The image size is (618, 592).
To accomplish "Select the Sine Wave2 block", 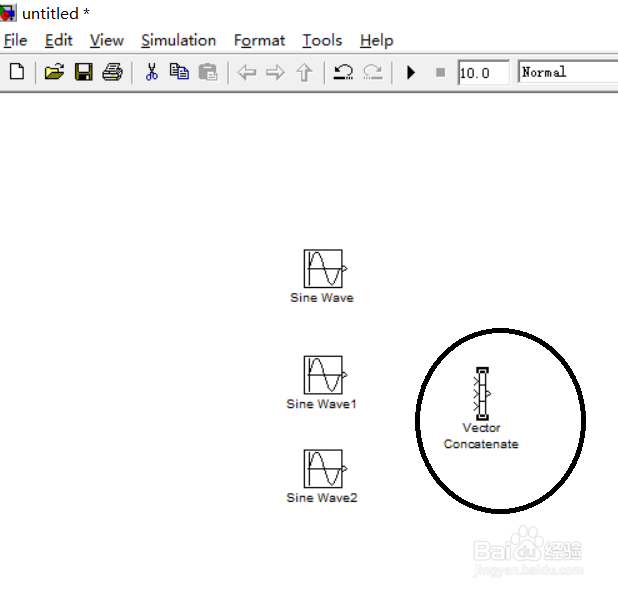I will tap(323, 469).
